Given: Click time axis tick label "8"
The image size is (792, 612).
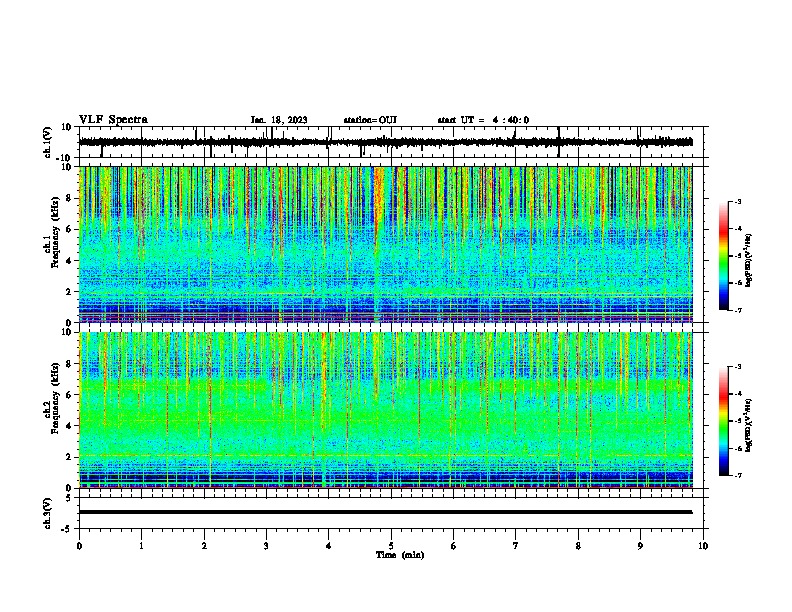Looking at the screenshot, I should coord(578,546).
